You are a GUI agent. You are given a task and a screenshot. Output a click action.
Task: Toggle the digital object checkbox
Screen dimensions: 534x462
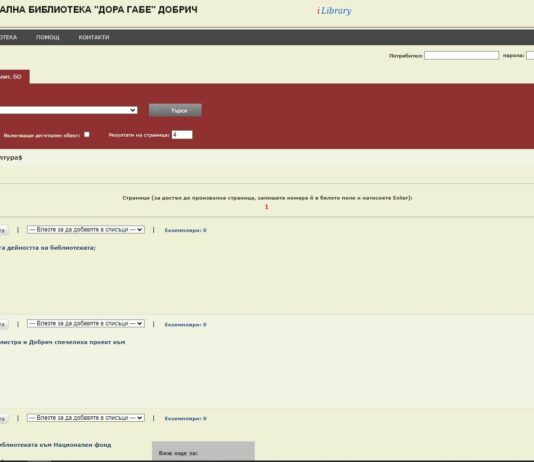tap(87, 134)
